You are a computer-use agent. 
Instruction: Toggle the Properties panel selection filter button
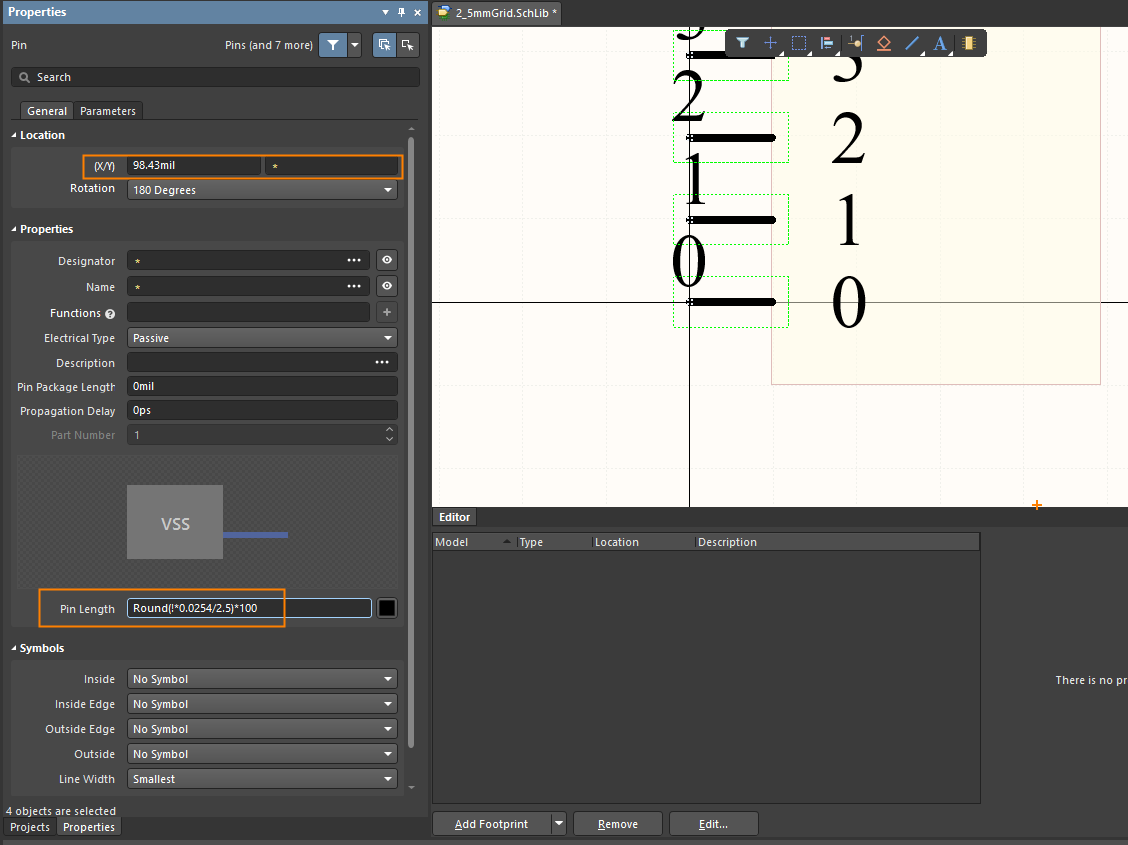click(x=332, y=45)
